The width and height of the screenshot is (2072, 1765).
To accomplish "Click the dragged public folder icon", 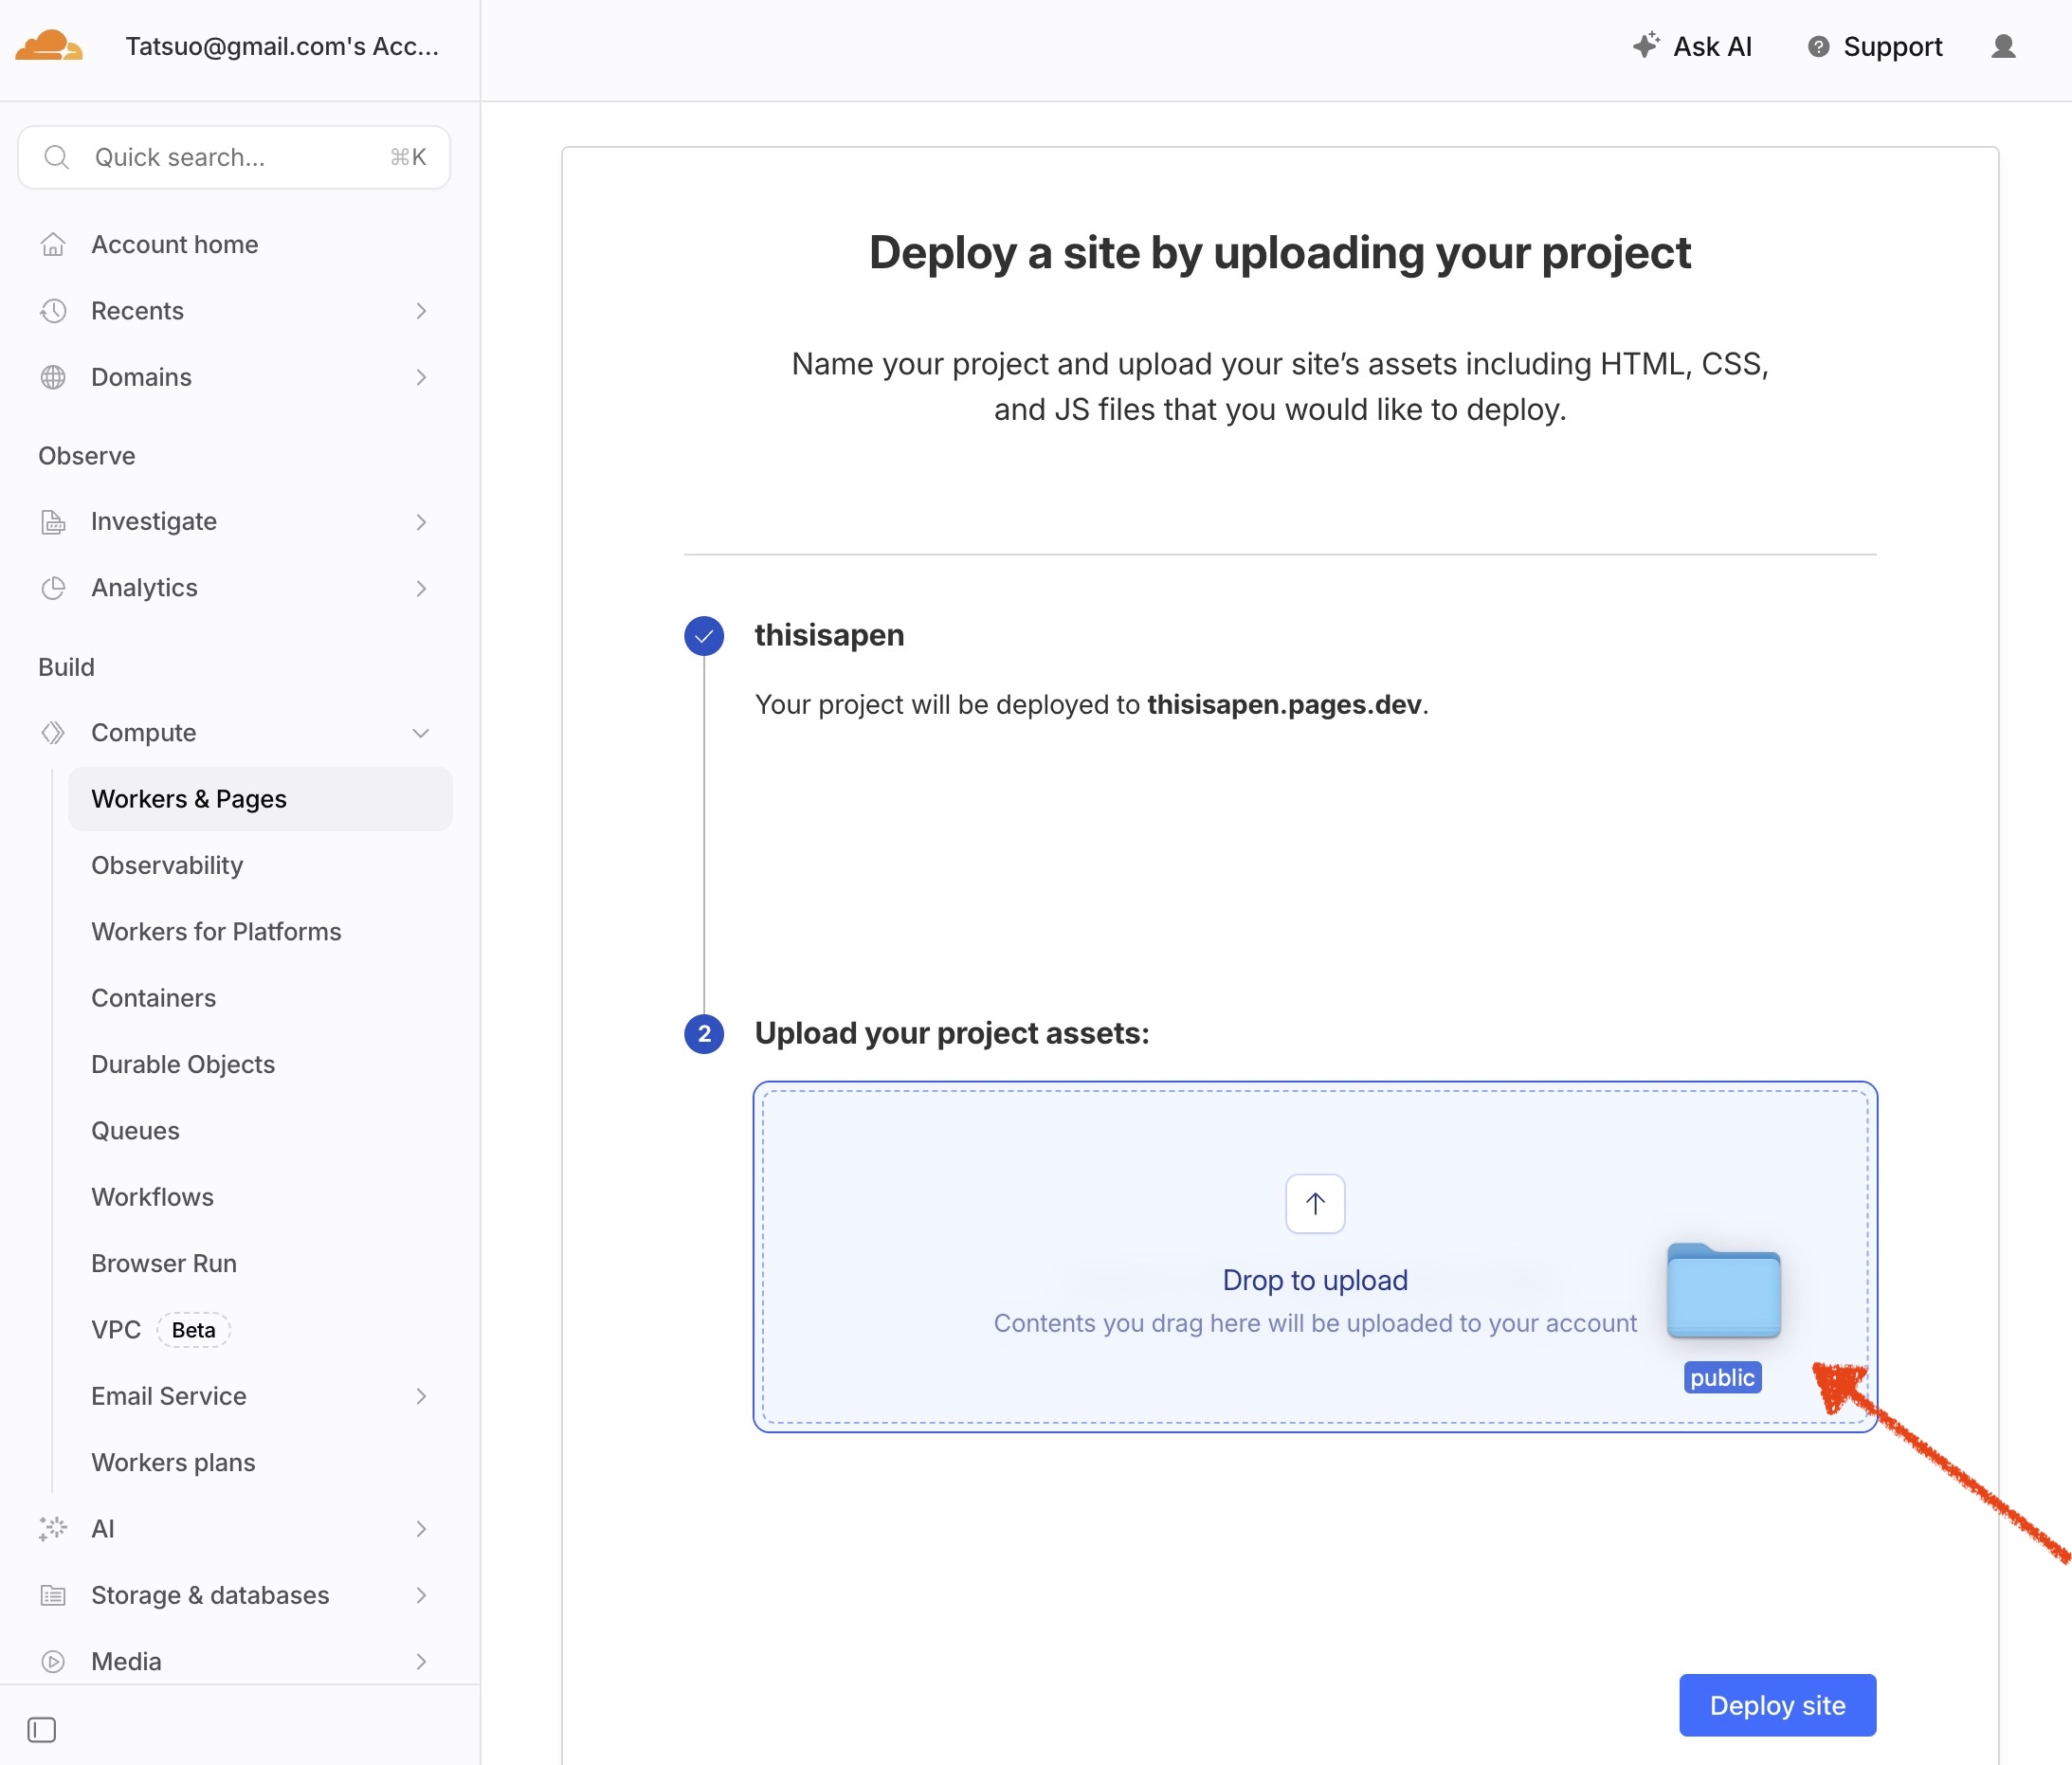I will 1723,1290.
